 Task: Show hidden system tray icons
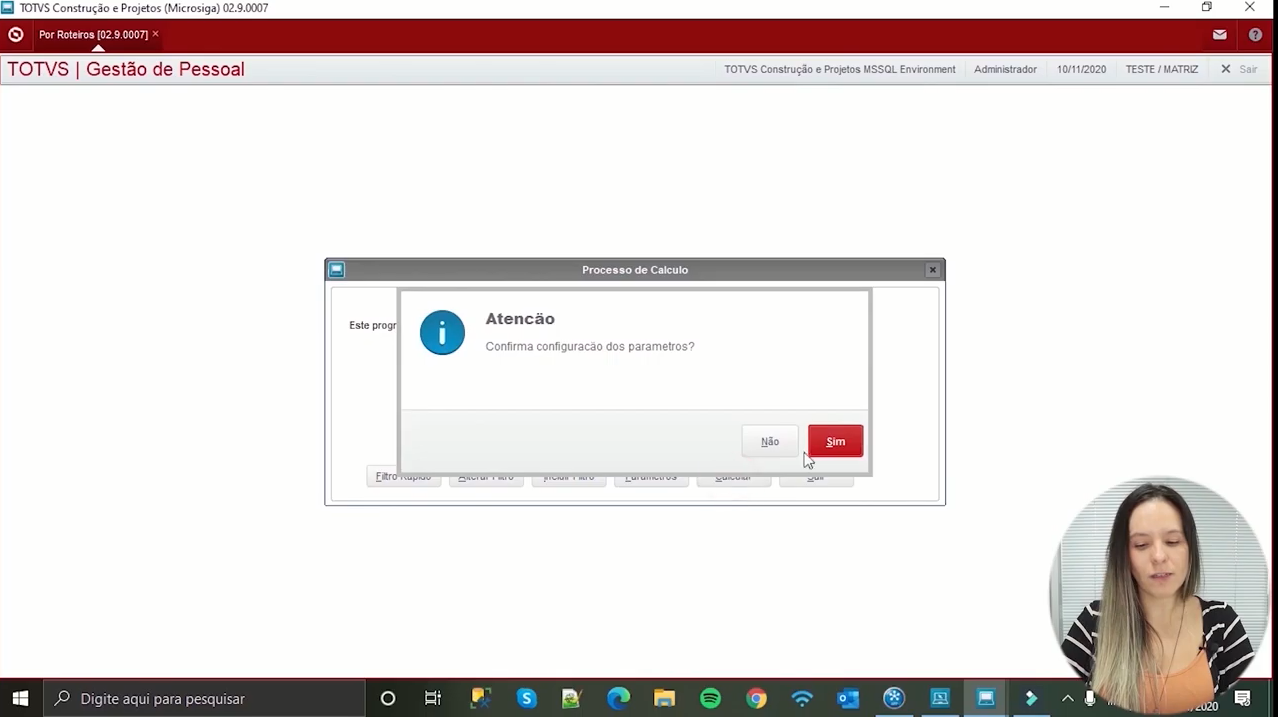click(x=1067, y=698)
